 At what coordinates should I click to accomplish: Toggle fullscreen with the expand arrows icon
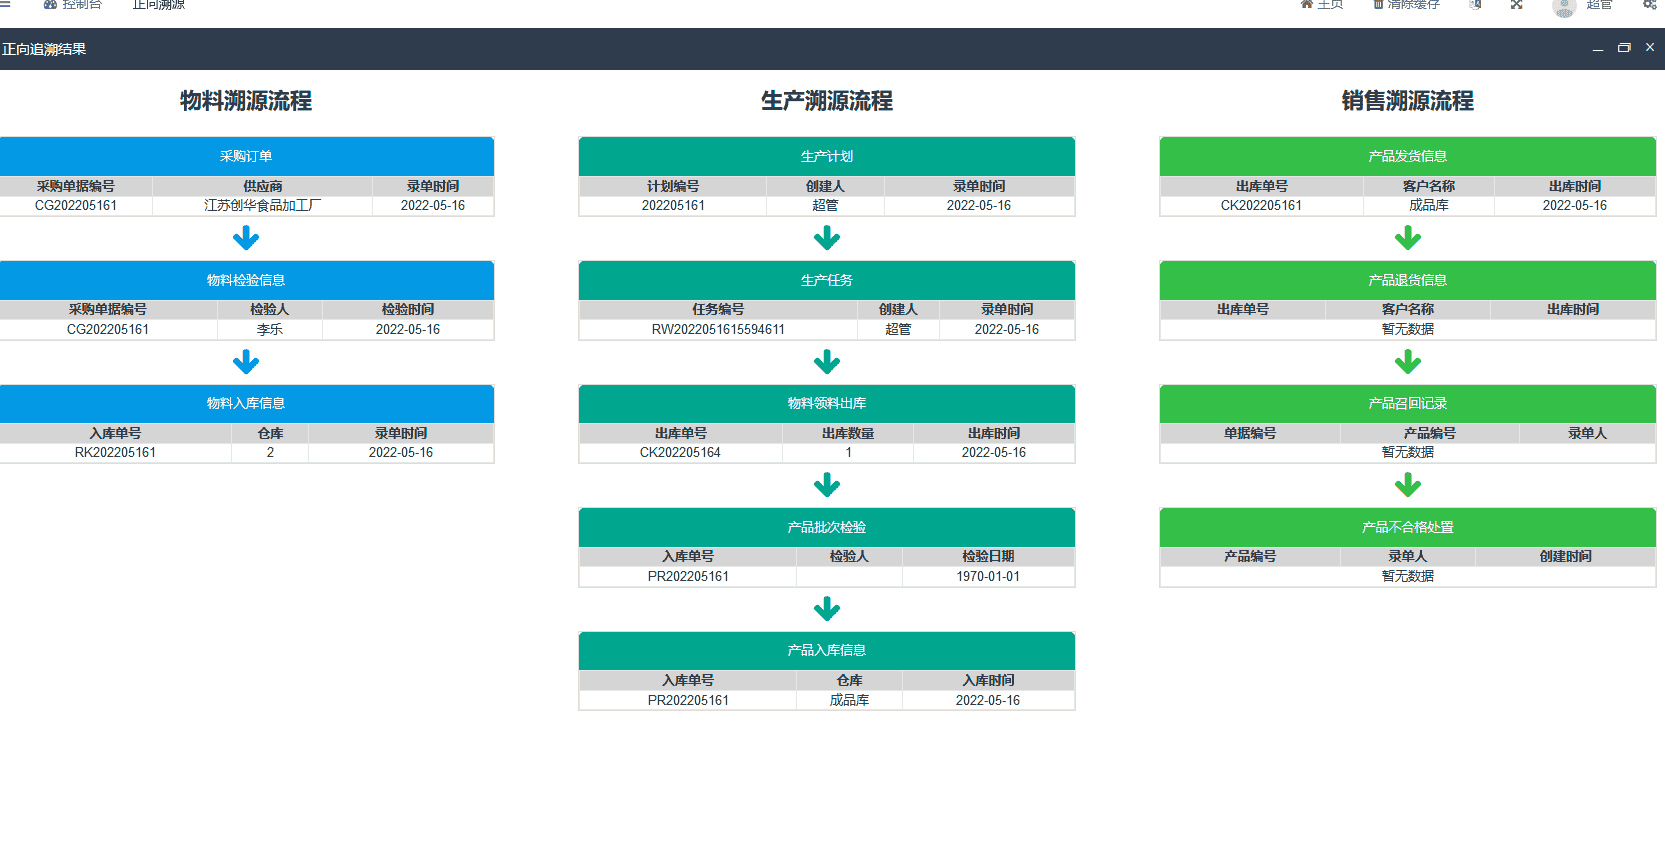point(1517,5)
